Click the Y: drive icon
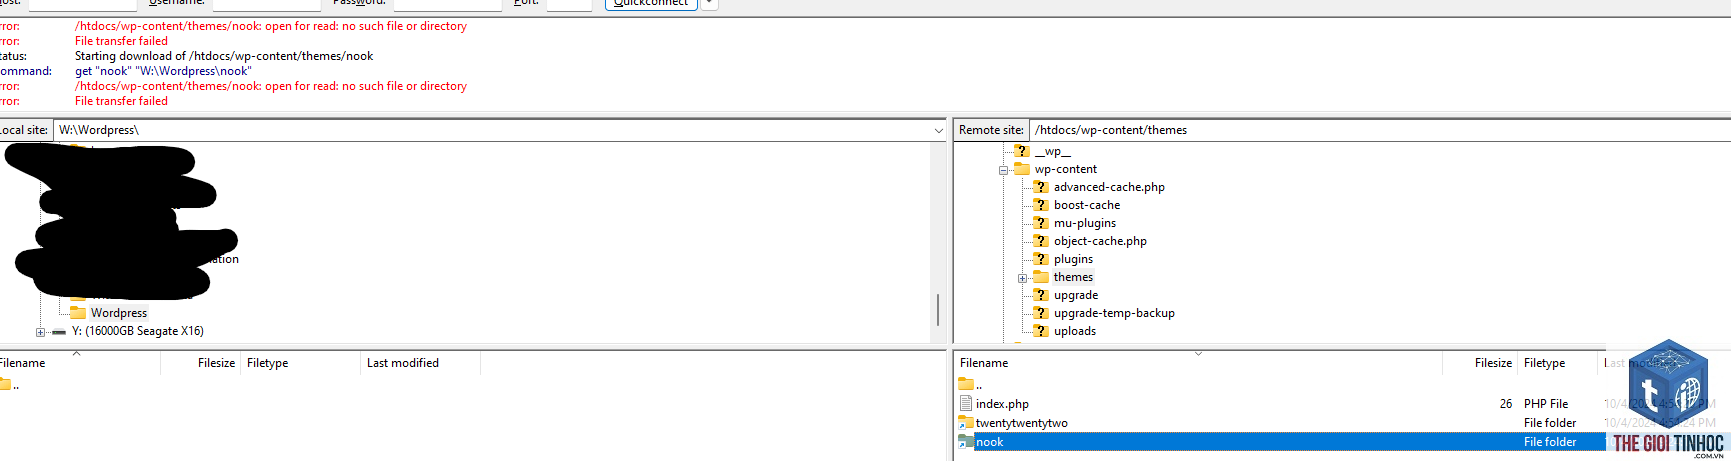This screenshot has width=1731, height=461. (x=59, y=332)
